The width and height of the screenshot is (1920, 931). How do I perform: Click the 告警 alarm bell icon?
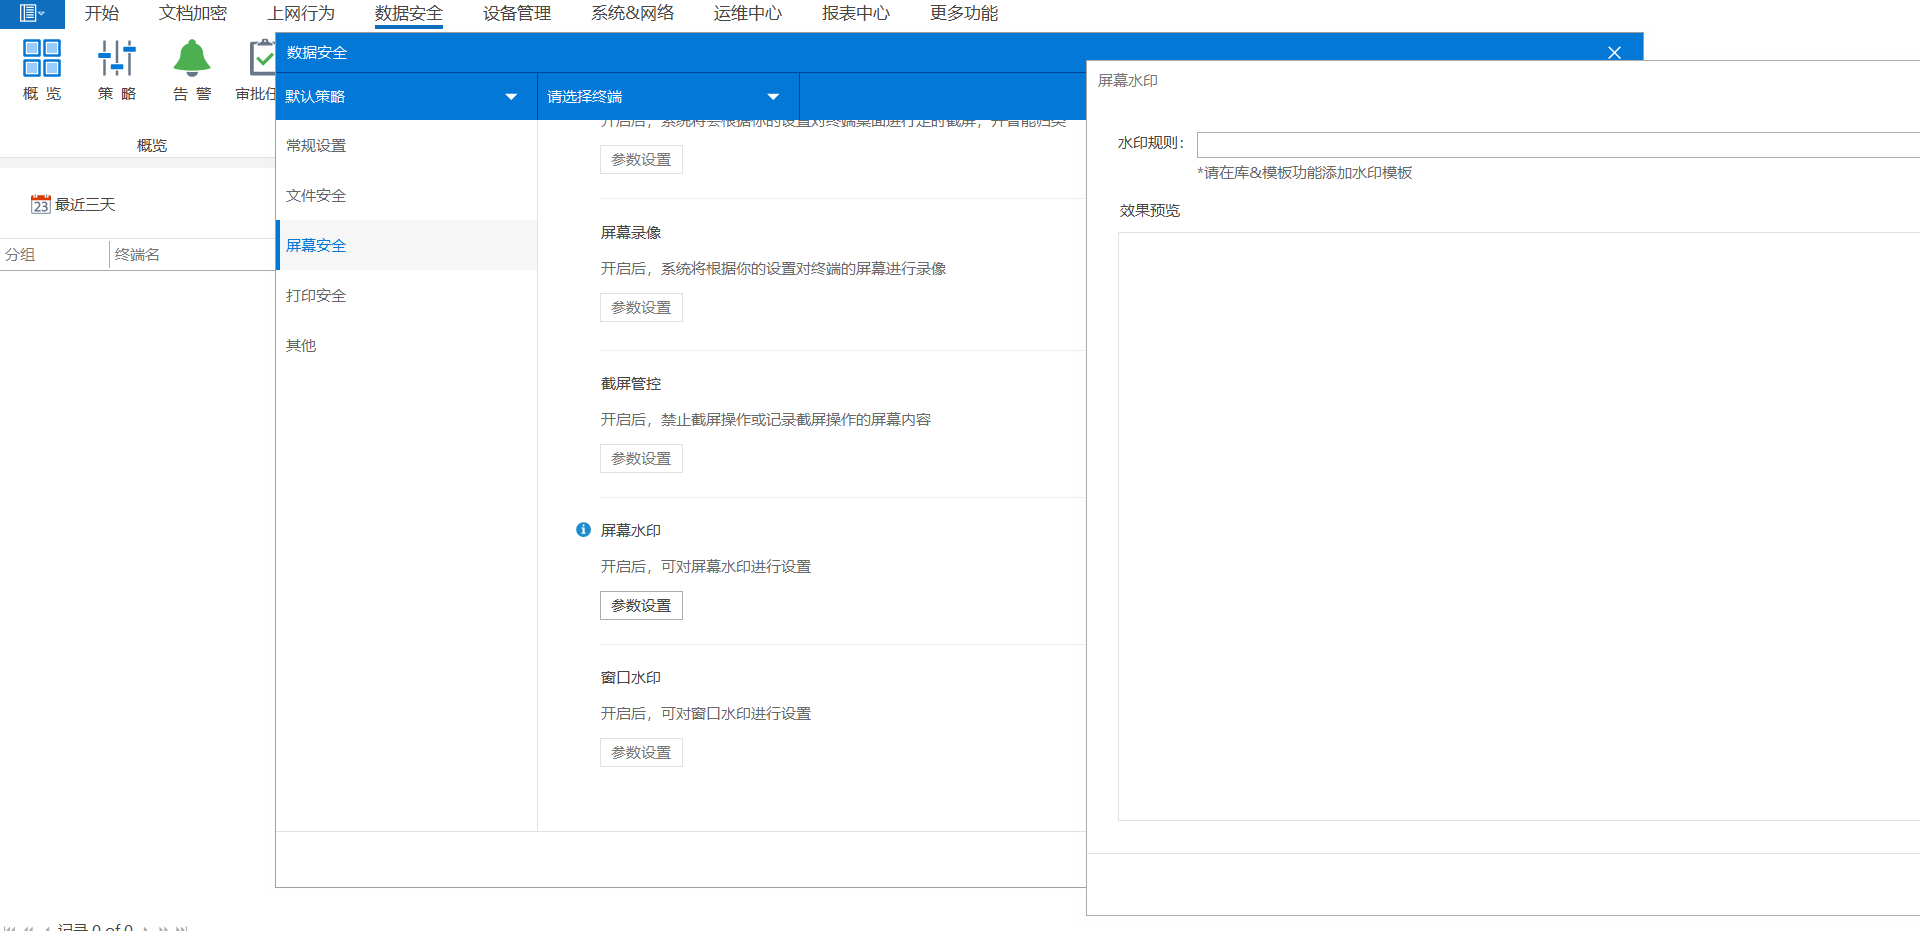click(x=191, y=59)
